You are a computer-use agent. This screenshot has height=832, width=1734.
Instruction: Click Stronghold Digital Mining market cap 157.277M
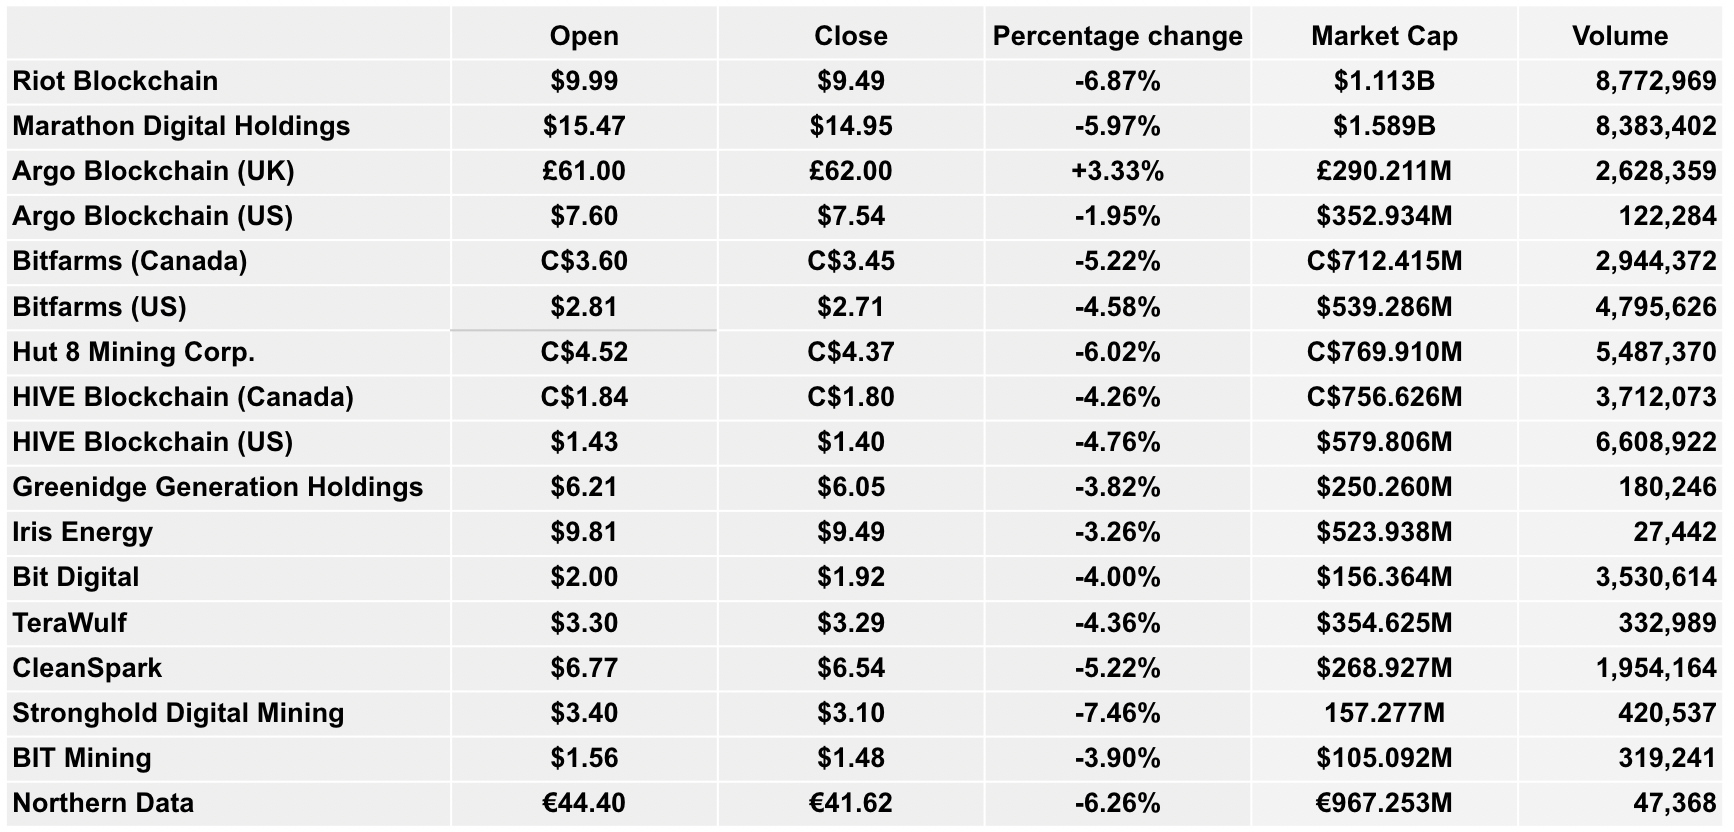1384,713
